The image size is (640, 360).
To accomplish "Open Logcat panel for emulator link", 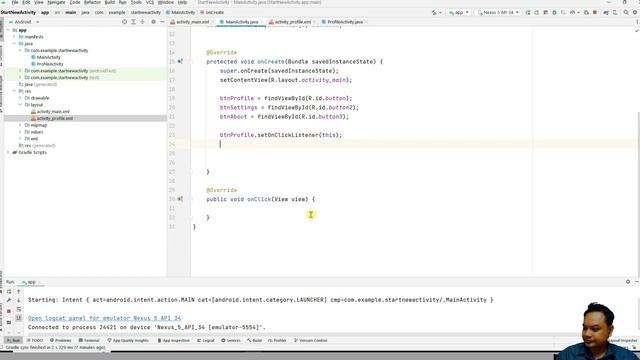I will 104,318.
